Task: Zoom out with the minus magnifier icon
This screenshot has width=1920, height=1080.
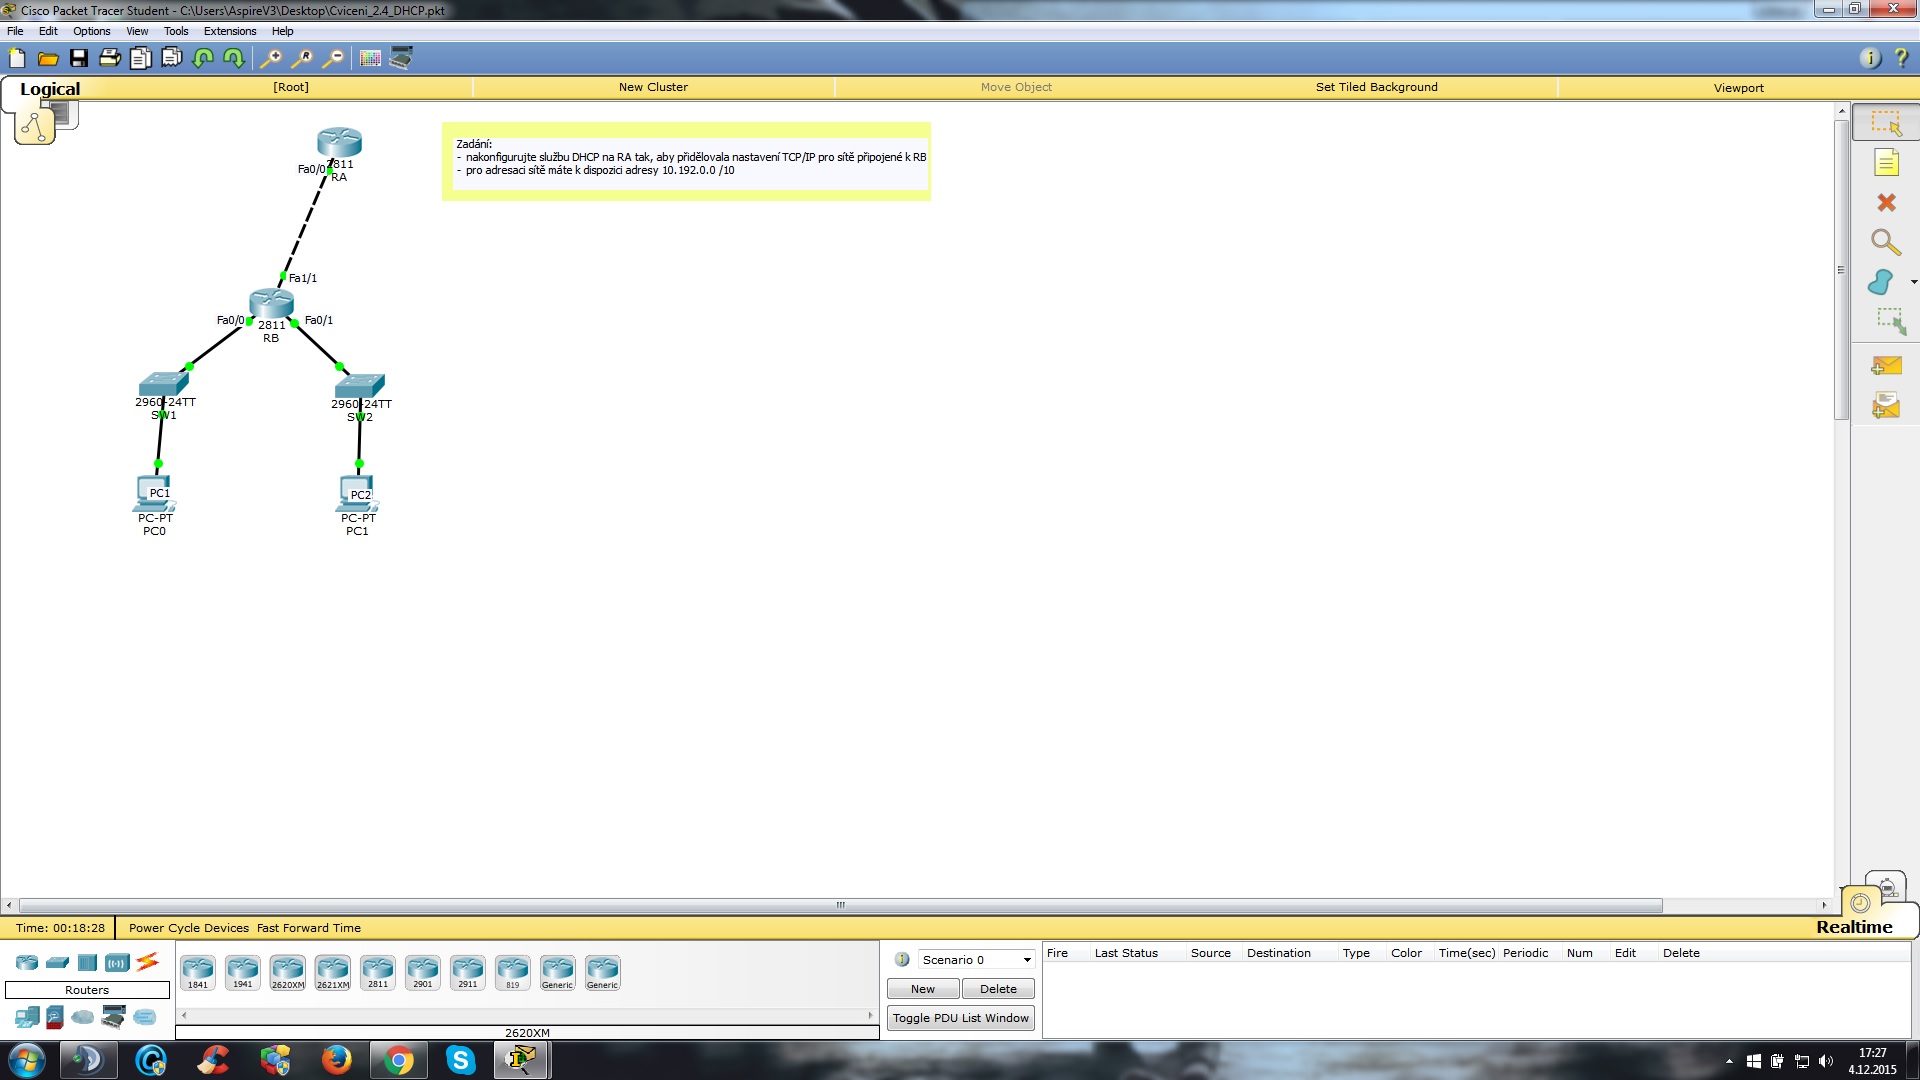Action: (x=333, y=58)
